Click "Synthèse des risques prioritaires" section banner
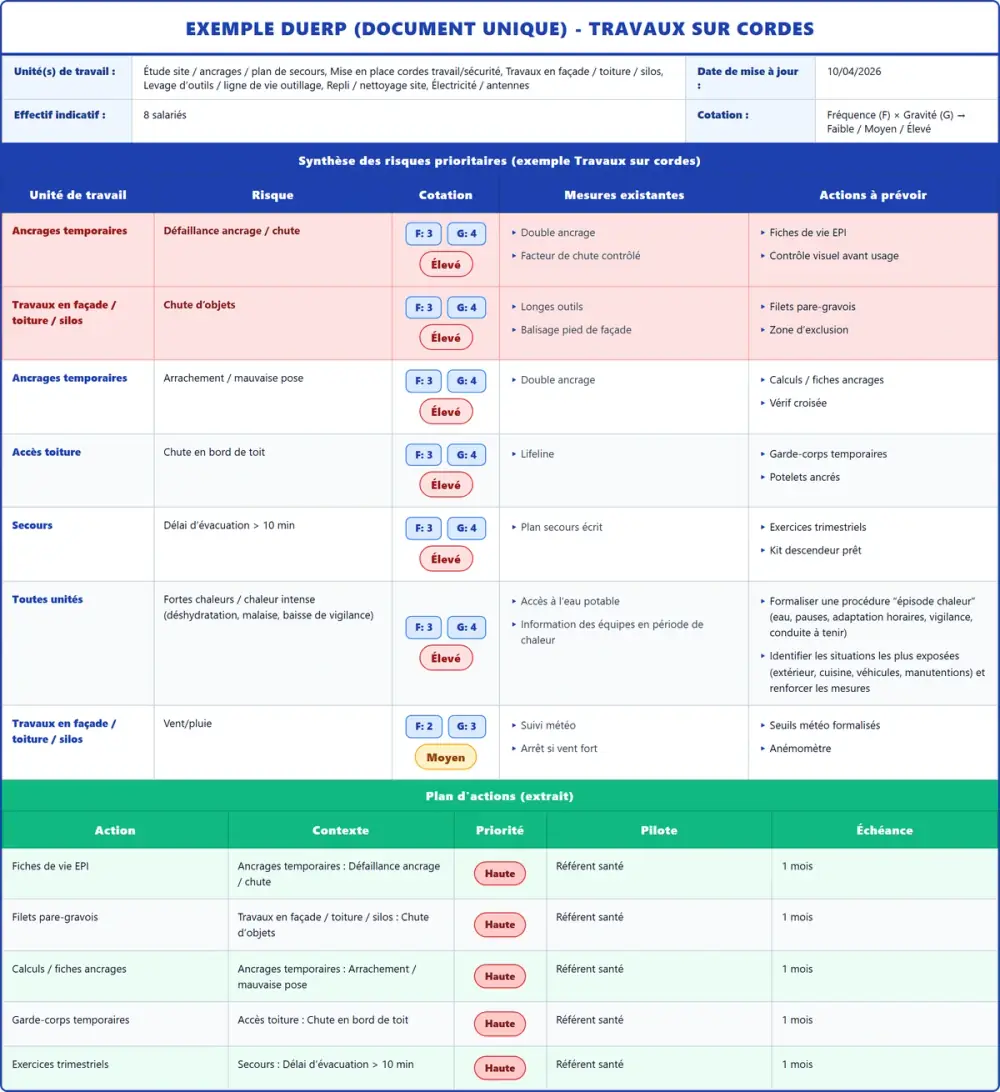This screenshot has width=1000, height=1092. [499, 161]
